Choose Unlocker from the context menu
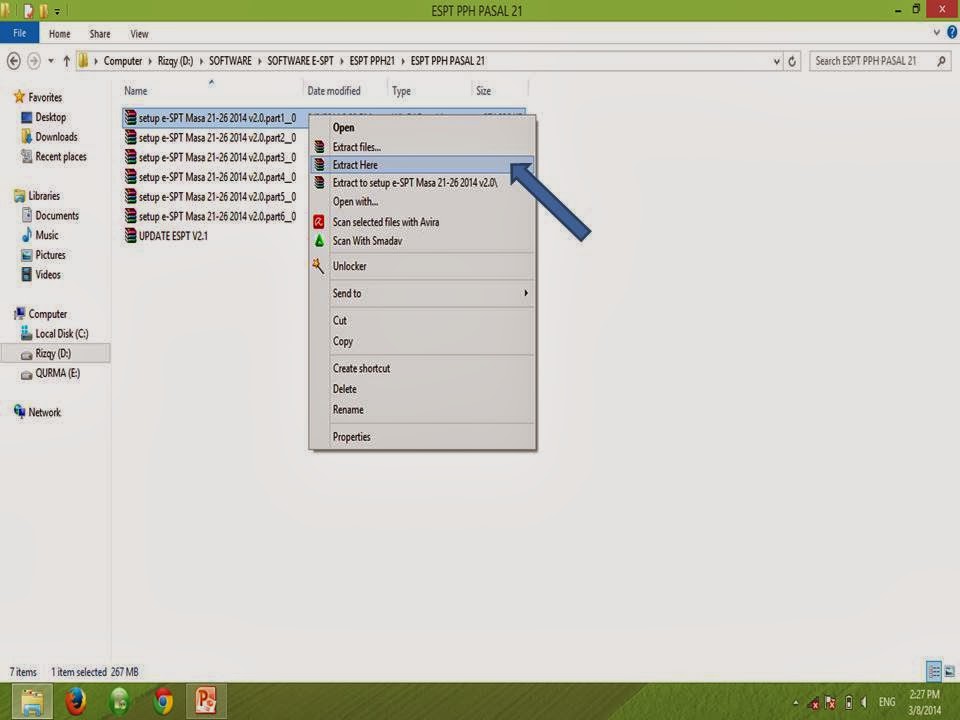Image resolution: width=960 pixels, height=720 pixels. coord(422,266)
